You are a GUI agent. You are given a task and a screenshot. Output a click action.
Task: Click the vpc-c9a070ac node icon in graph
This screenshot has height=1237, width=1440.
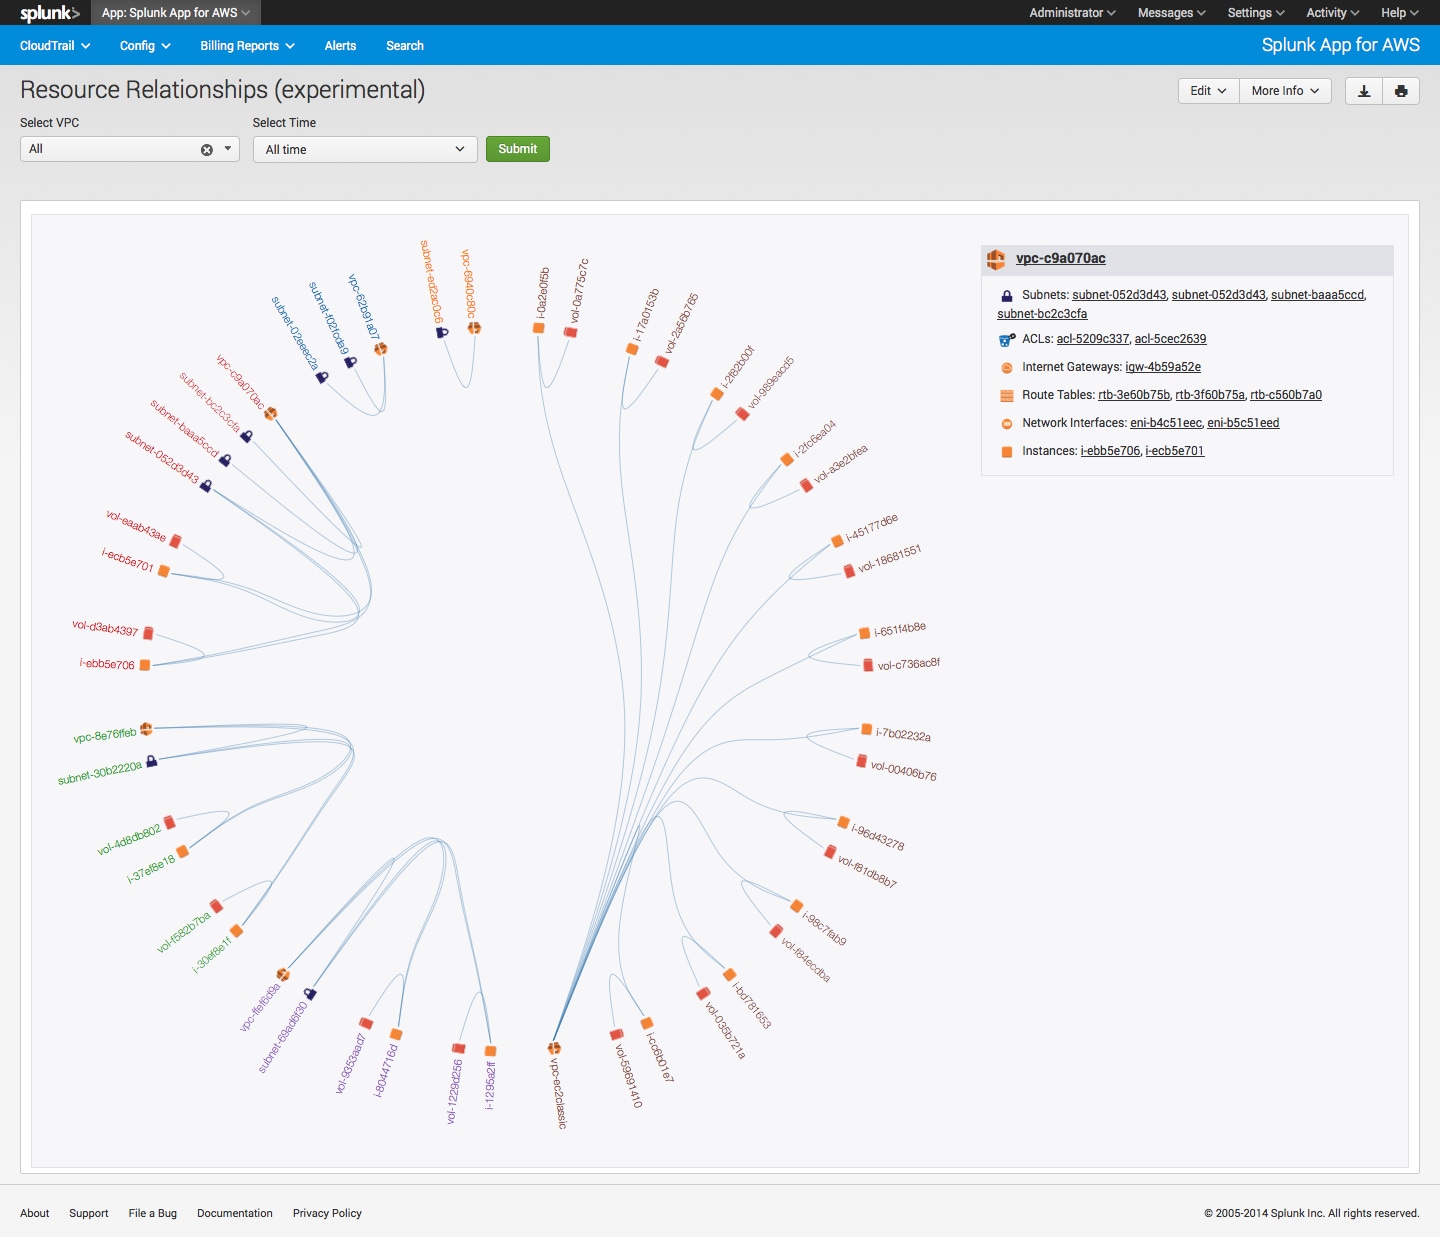(270, 413)
